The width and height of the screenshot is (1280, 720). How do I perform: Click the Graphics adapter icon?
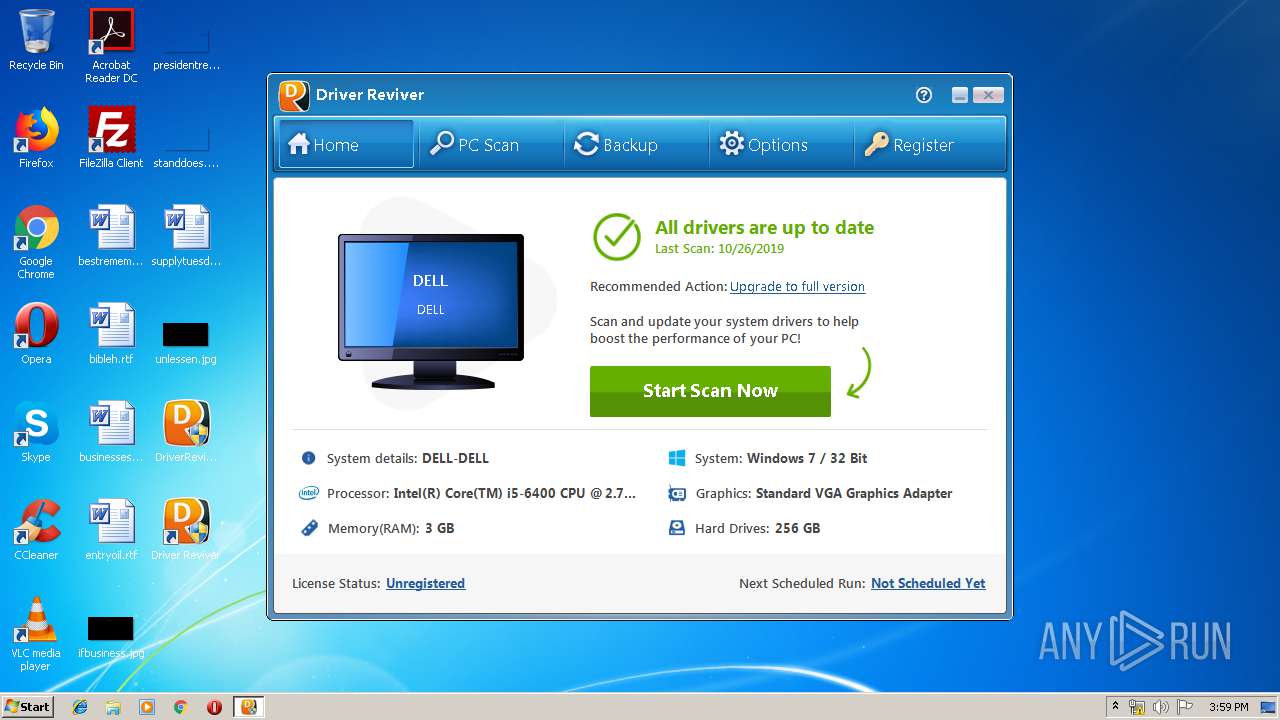(677, 493)
